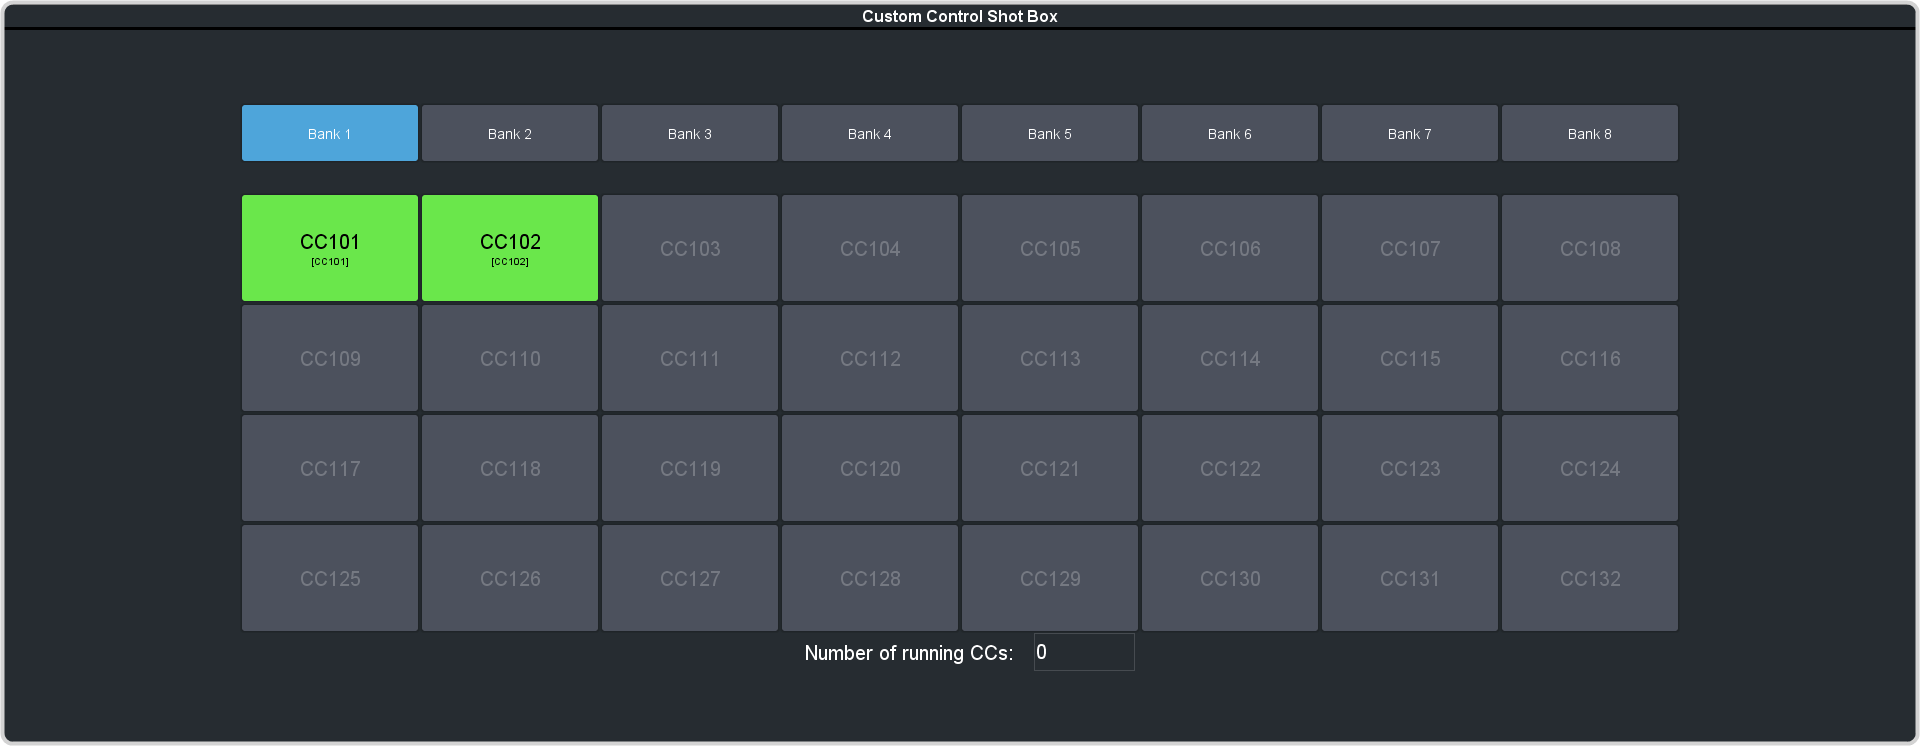Trigger the green CC102 button
Viewport: 1920px width, 746px height.
pos(510,248)
